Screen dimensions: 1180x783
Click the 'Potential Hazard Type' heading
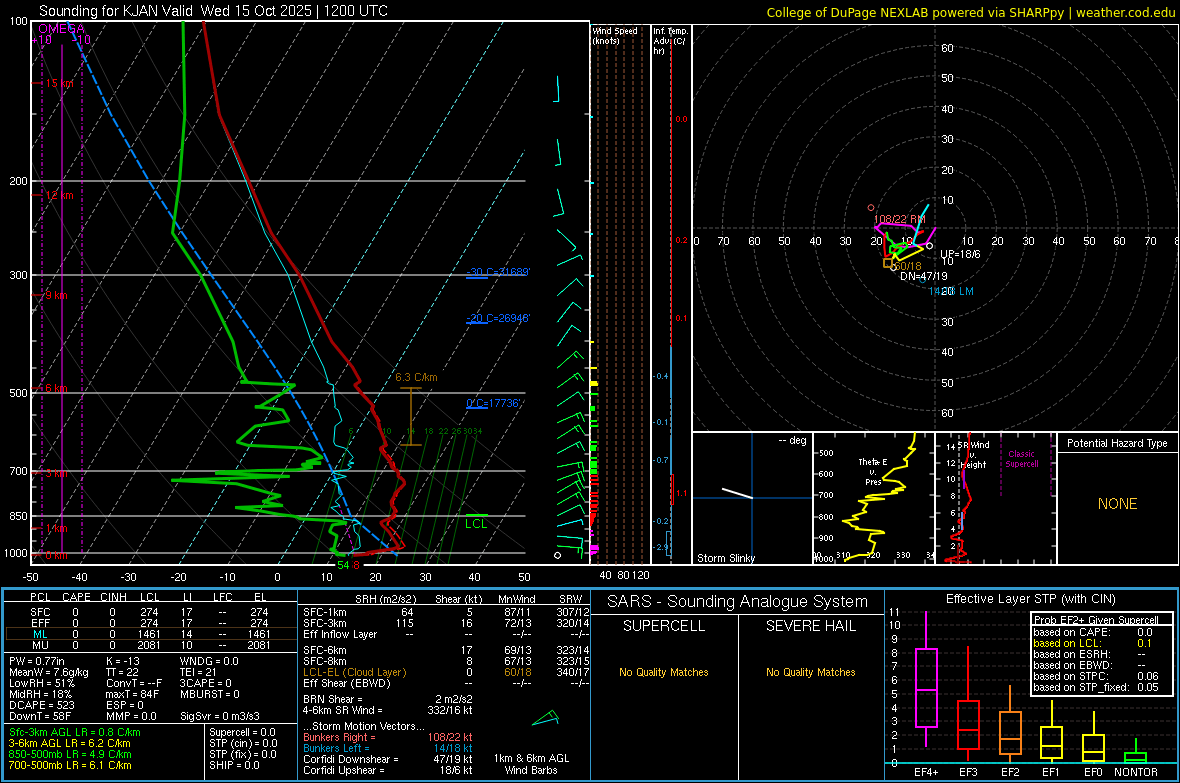(1117, 443)
